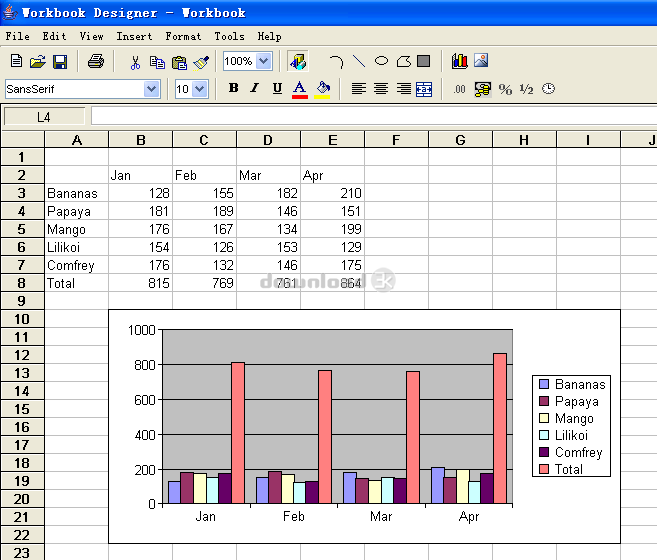Click the Copy icon
The height and width of the screenshot is (560, 657).
pos(157,62)
